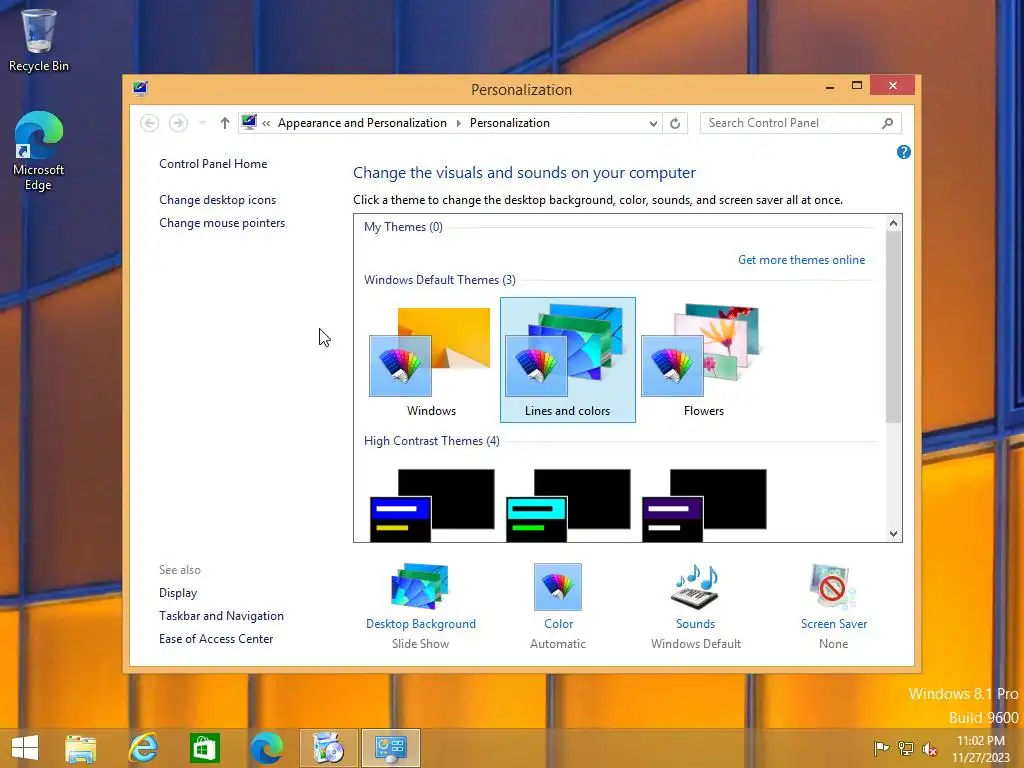The width and height of the screenshot is (1024, 768).
Task: Maximize the Personalization window
Action: (x=857, y=86)
